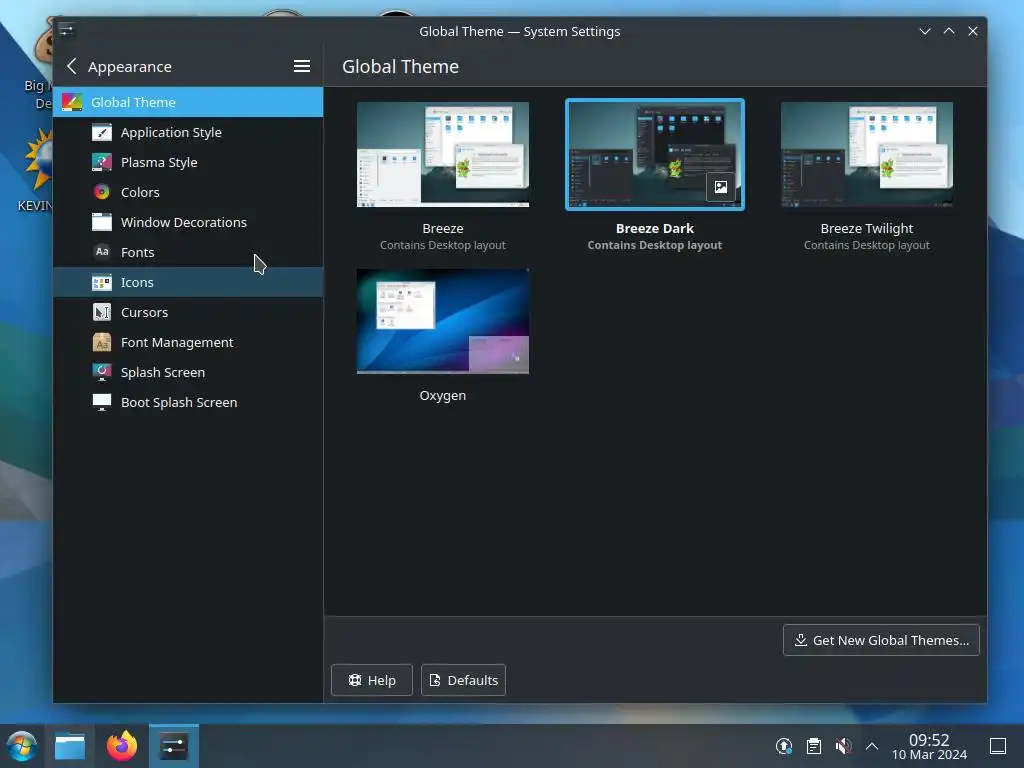Image resolution: width=1024 pixels, height=768 pixels.
Task: Open the start menu launcher on taskbar
Action: point(22,746)
